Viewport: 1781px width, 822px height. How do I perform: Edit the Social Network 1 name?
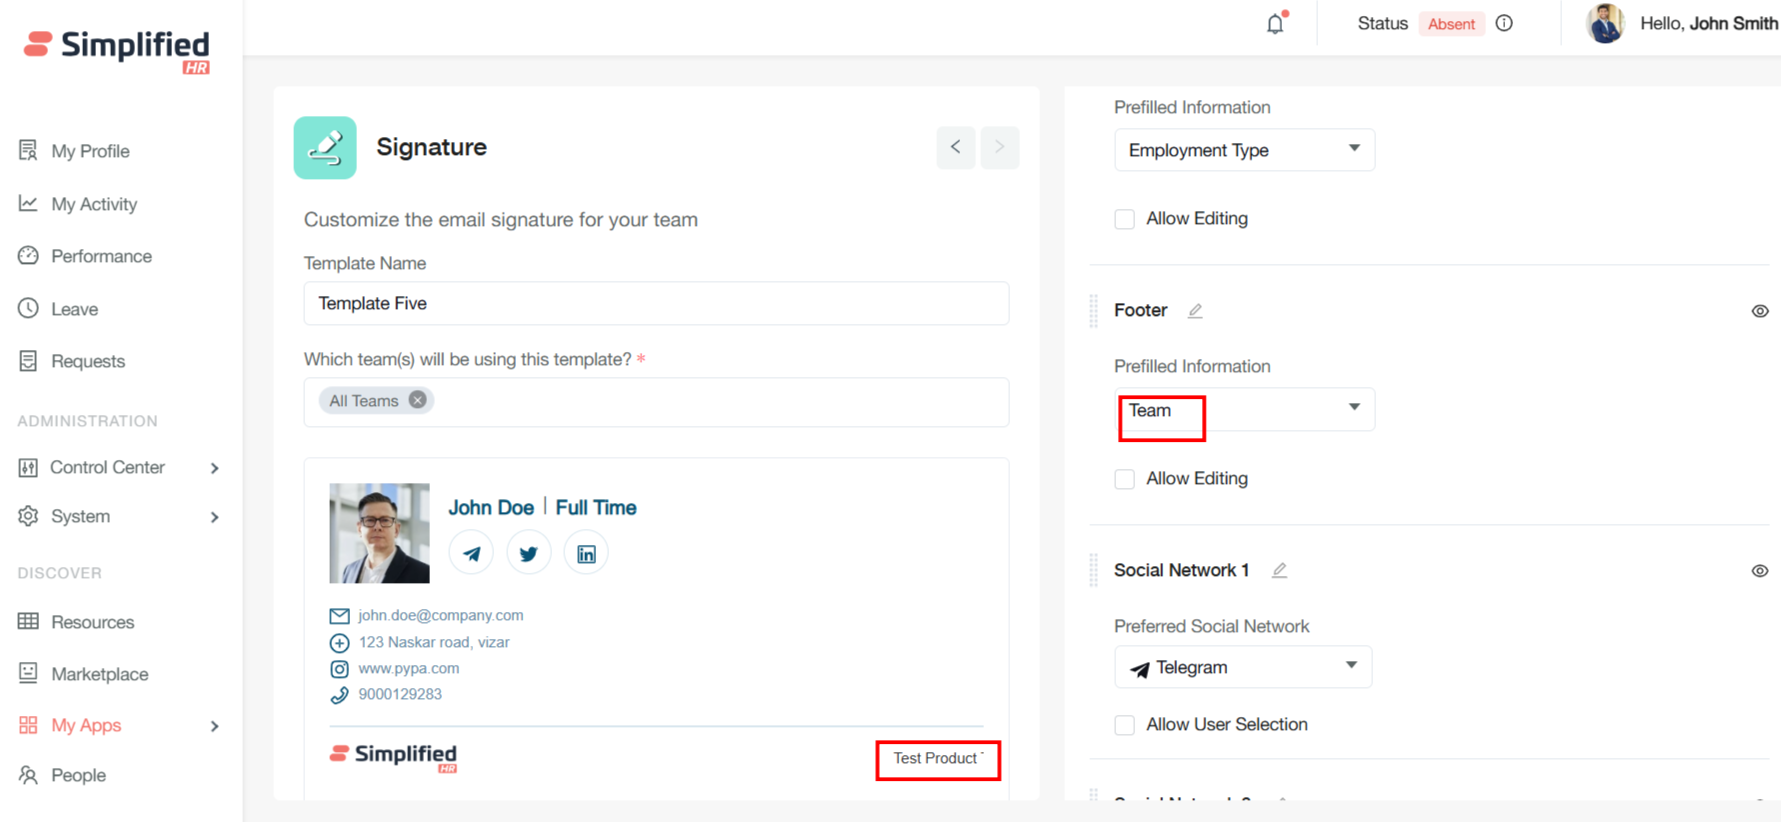(1279, 571)
